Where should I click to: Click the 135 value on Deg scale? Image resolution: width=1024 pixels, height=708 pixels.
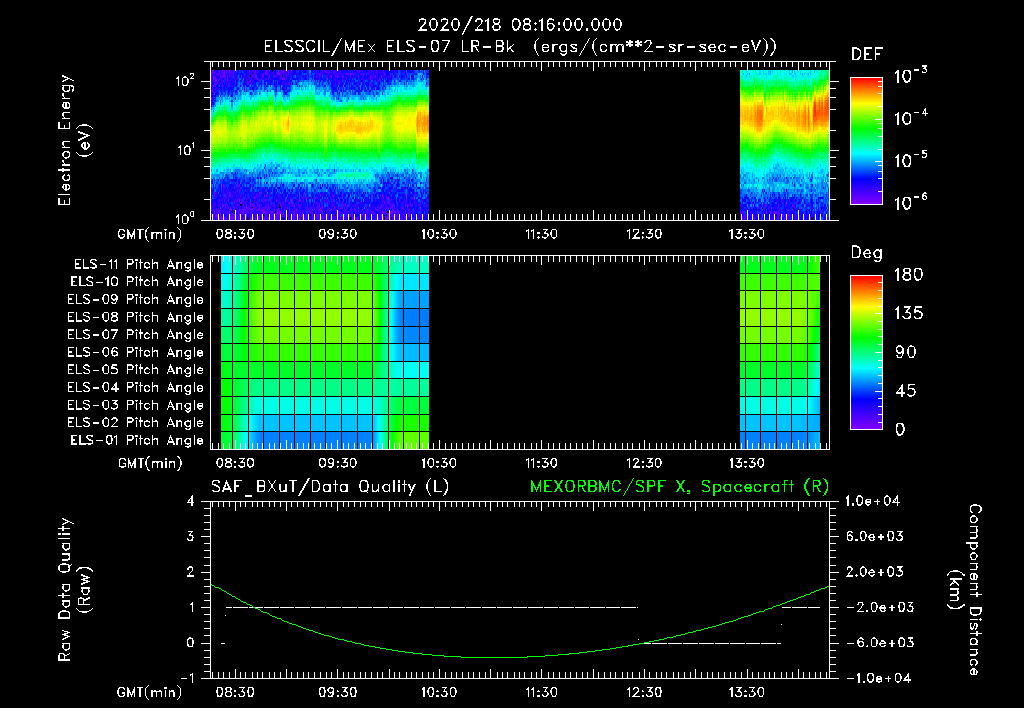[x=909, y=314]
